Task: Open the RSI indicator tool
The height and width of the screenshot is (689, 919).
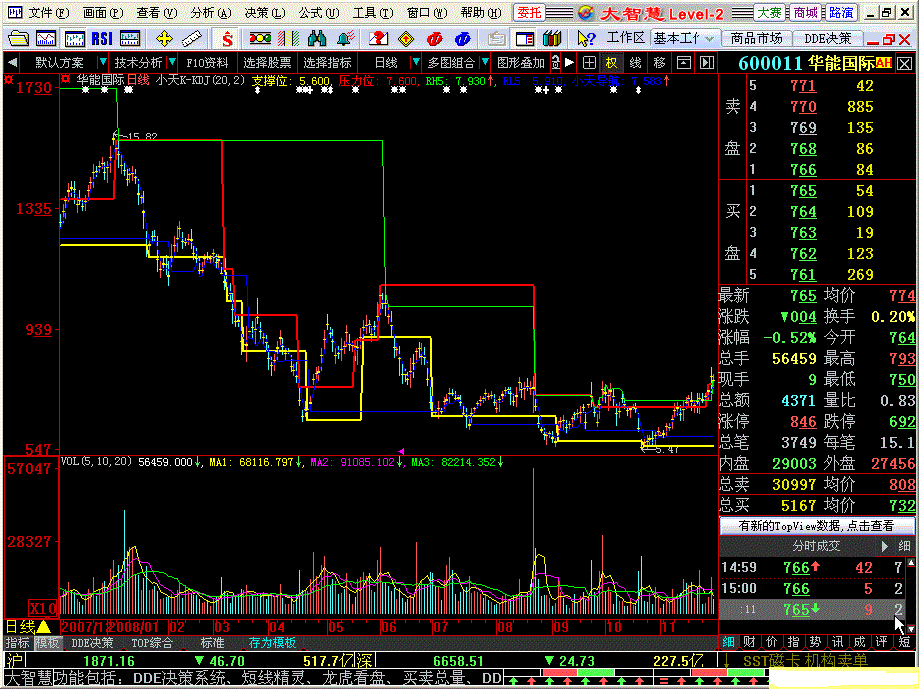Action: [102, 39]
